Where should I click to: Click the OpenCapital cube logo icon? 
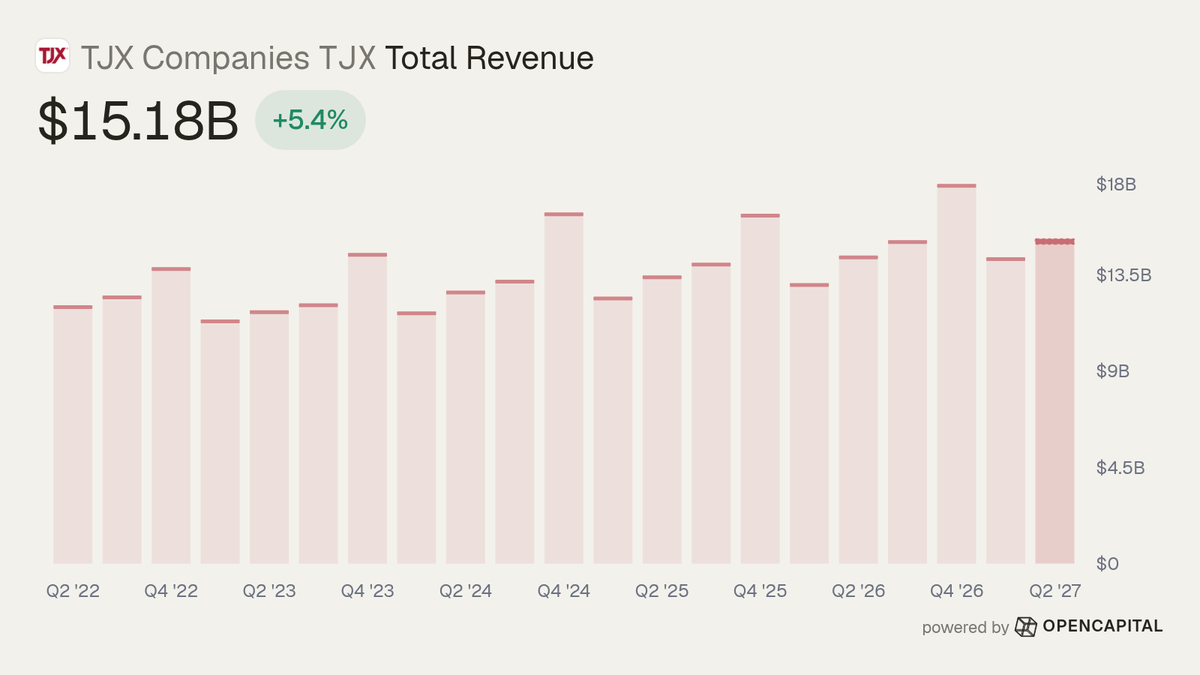click(x=1026, y=627)
